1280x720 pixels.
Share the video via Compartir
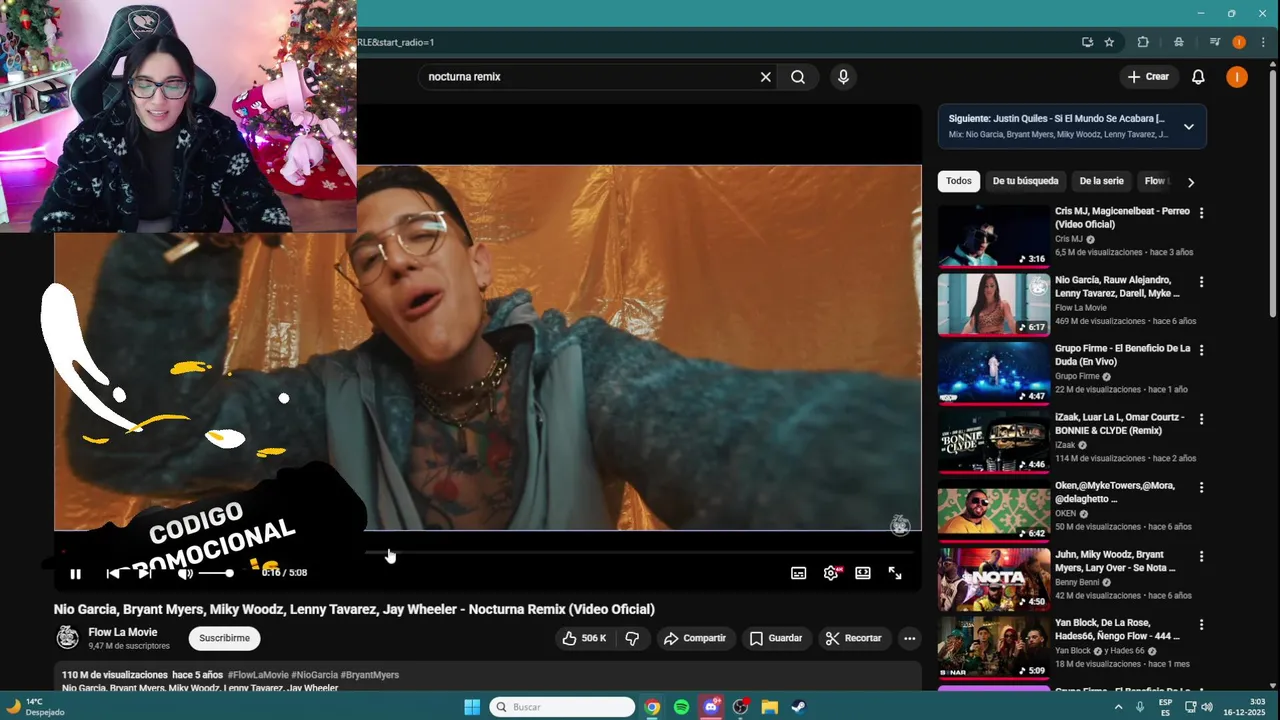[695, 638]
